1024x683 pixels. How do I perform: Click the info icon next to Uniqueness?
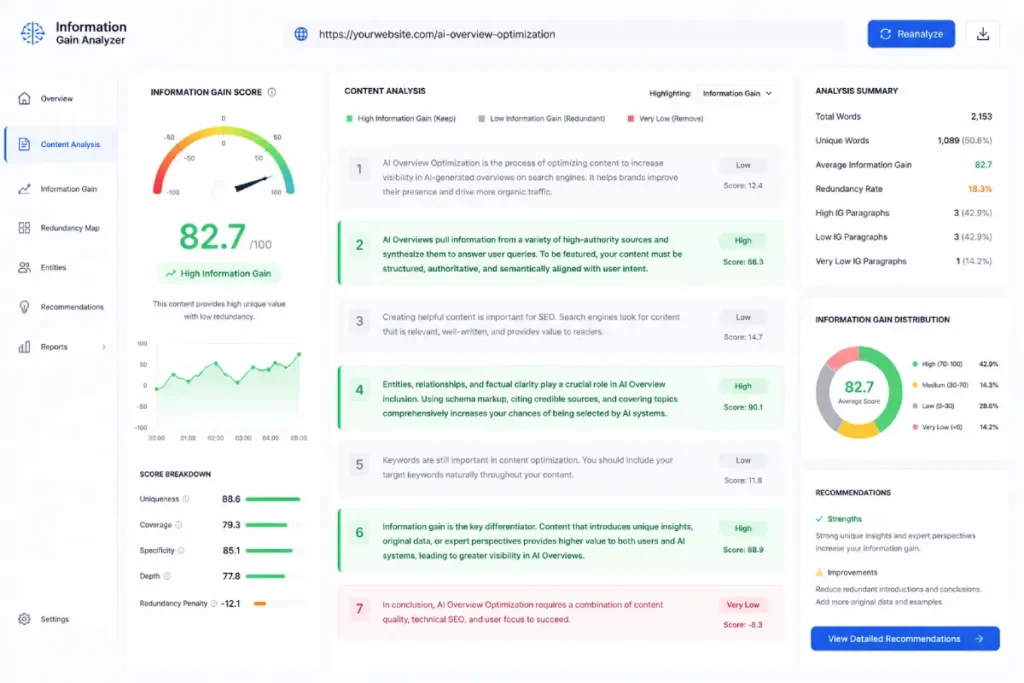(185, 499)
